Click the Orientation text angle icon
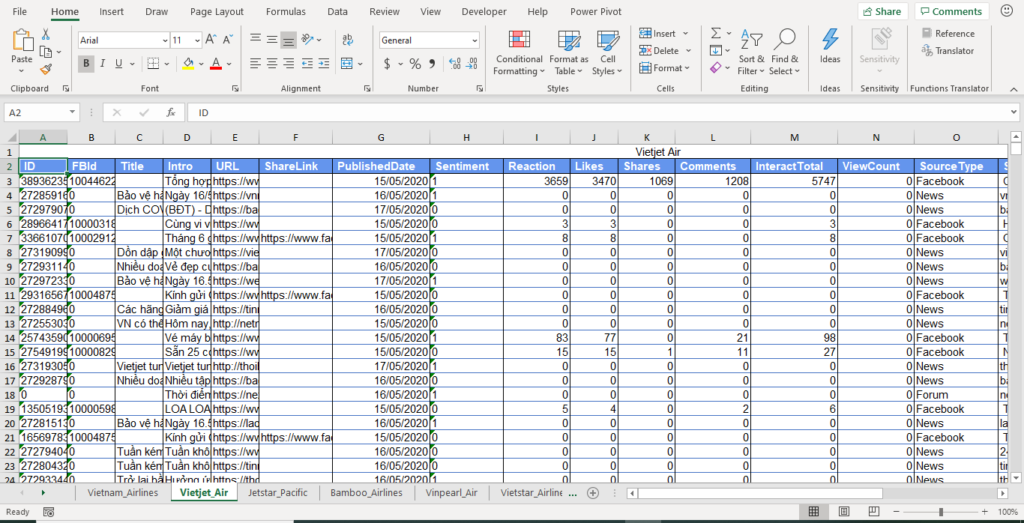 (x=308, y=40)
